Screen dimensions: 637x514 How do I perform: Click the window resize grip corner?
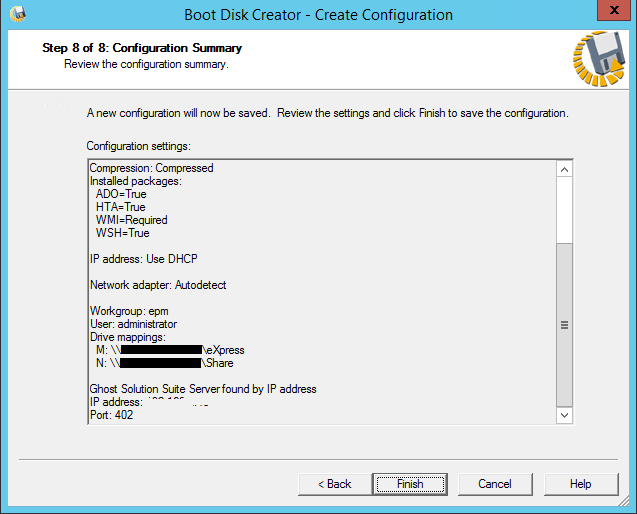[x=624, y=502]
